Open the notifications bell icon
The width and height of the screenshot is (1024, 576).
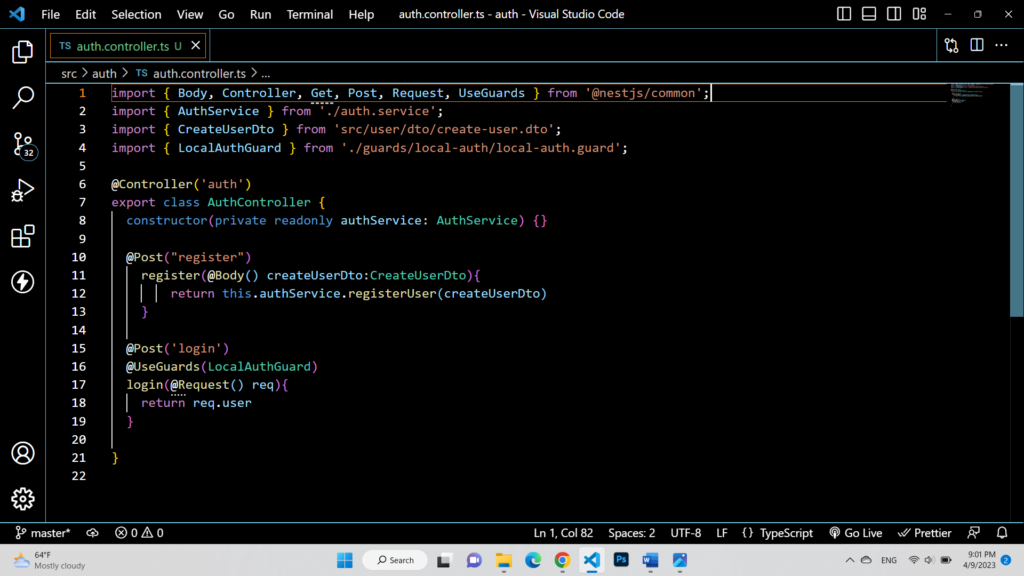point(1002,533)
